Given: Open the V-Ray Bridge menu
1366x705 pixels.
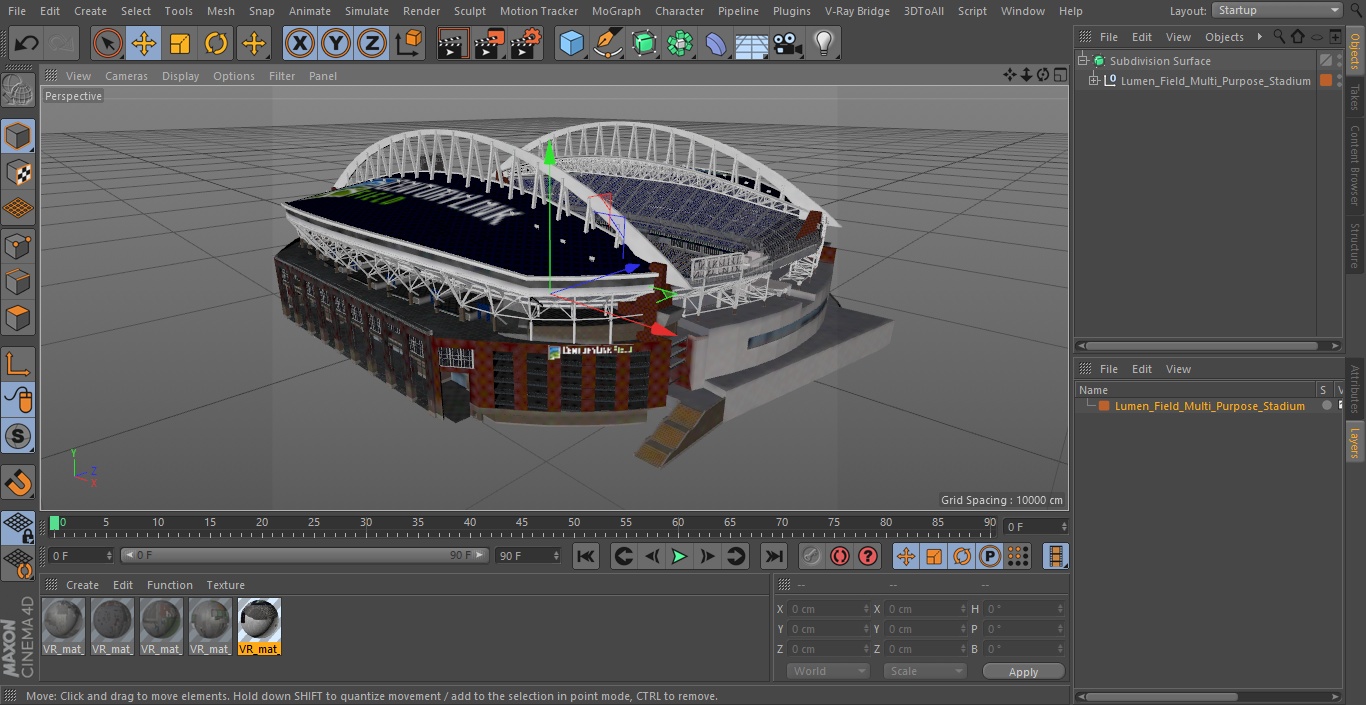Looking at the screenshot, I should [x=857, y=11].
